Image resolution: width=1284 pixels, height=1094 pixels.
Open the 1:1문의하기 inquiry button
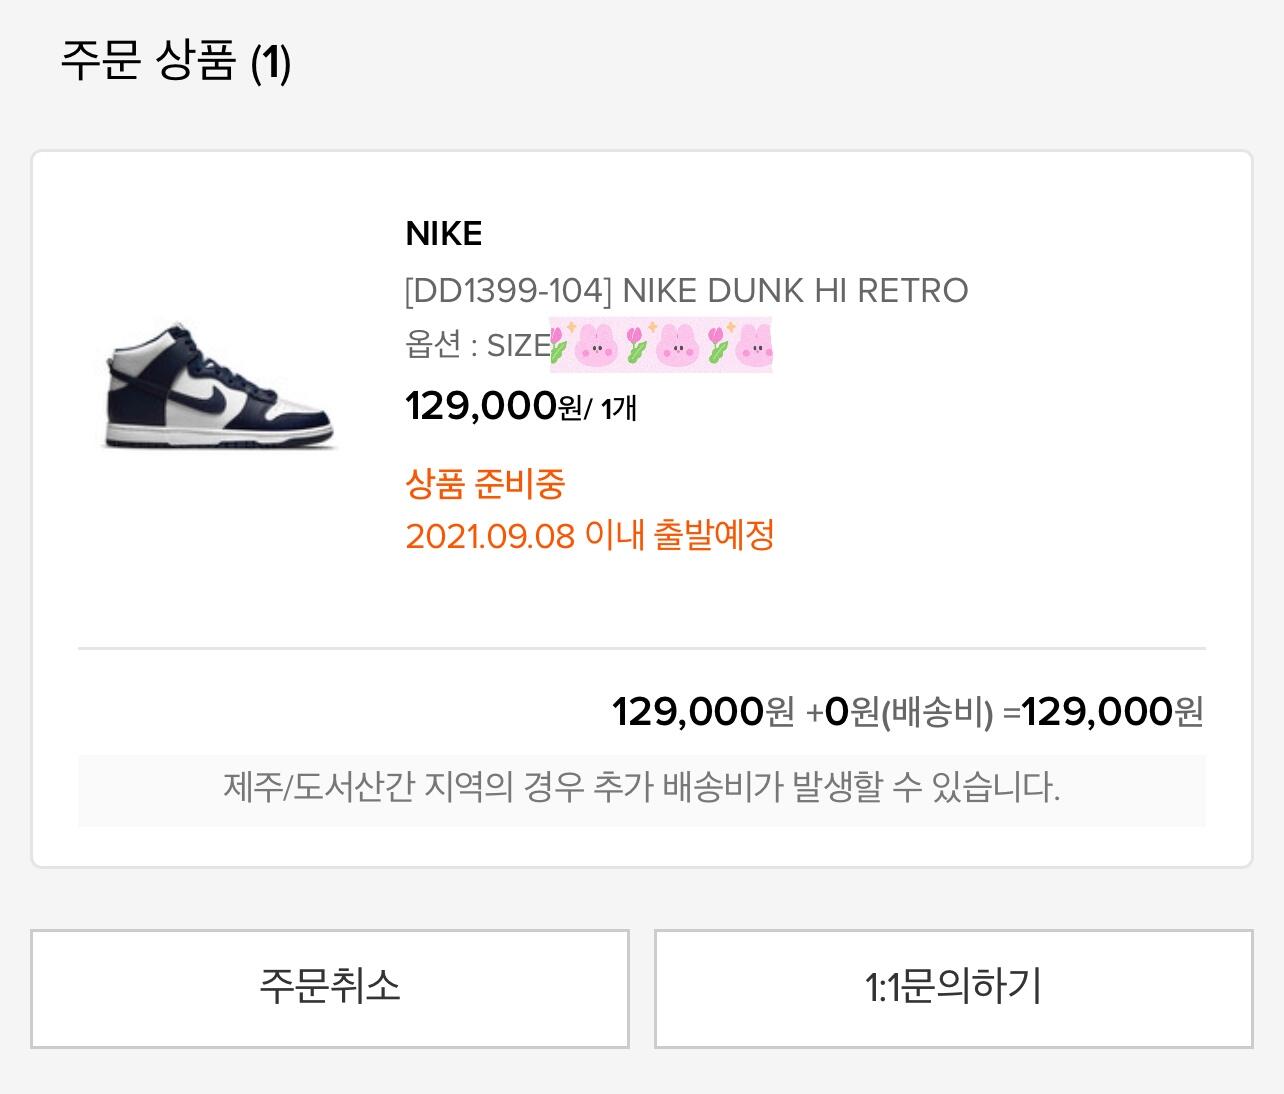point(953,988)
